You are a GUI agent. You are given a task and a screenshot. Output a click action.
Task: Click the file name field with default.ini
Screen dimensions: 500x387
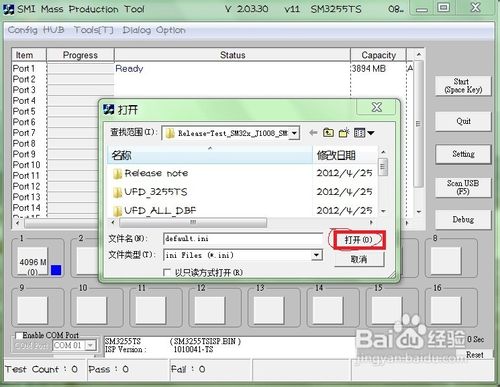(243, 239)
